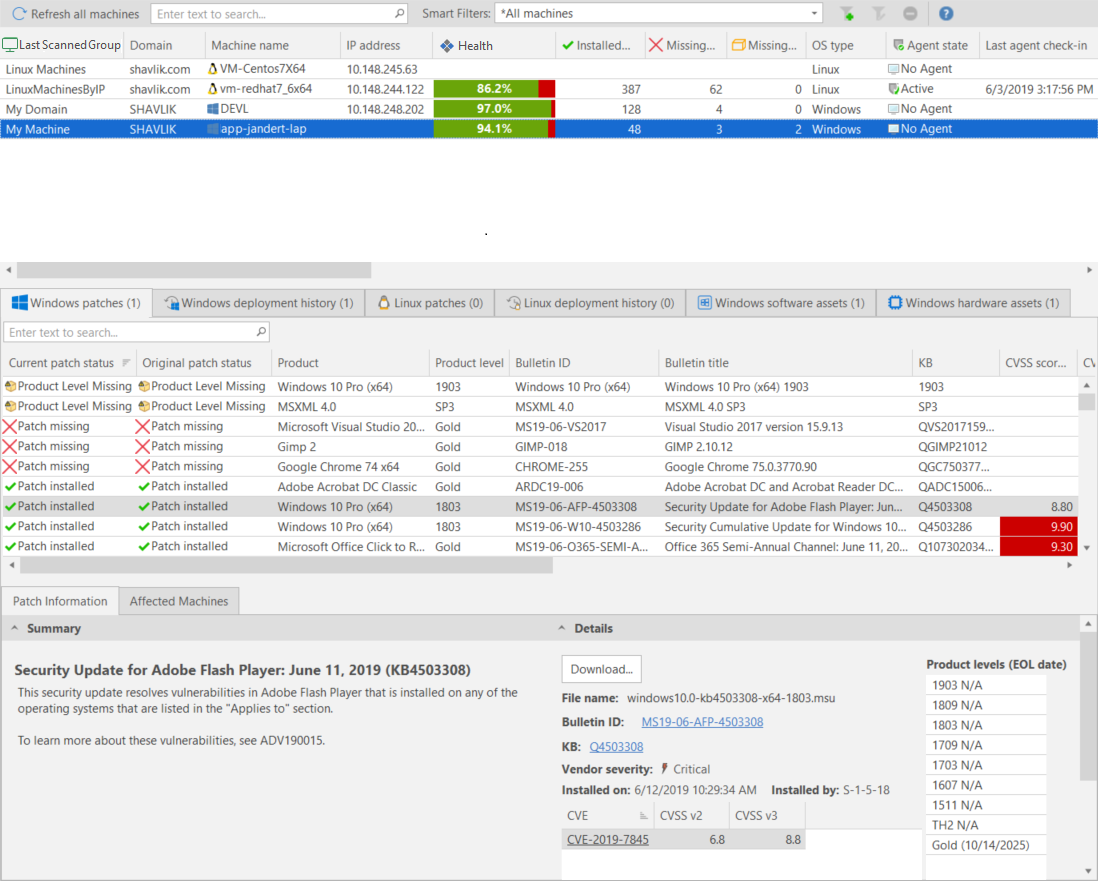
Task: Open CVE-2019-7845 link
Action: [608, 840]
